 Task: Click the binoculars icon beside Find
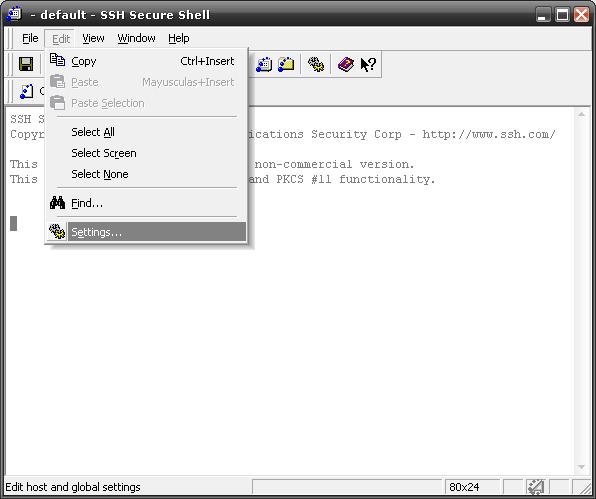57,203
